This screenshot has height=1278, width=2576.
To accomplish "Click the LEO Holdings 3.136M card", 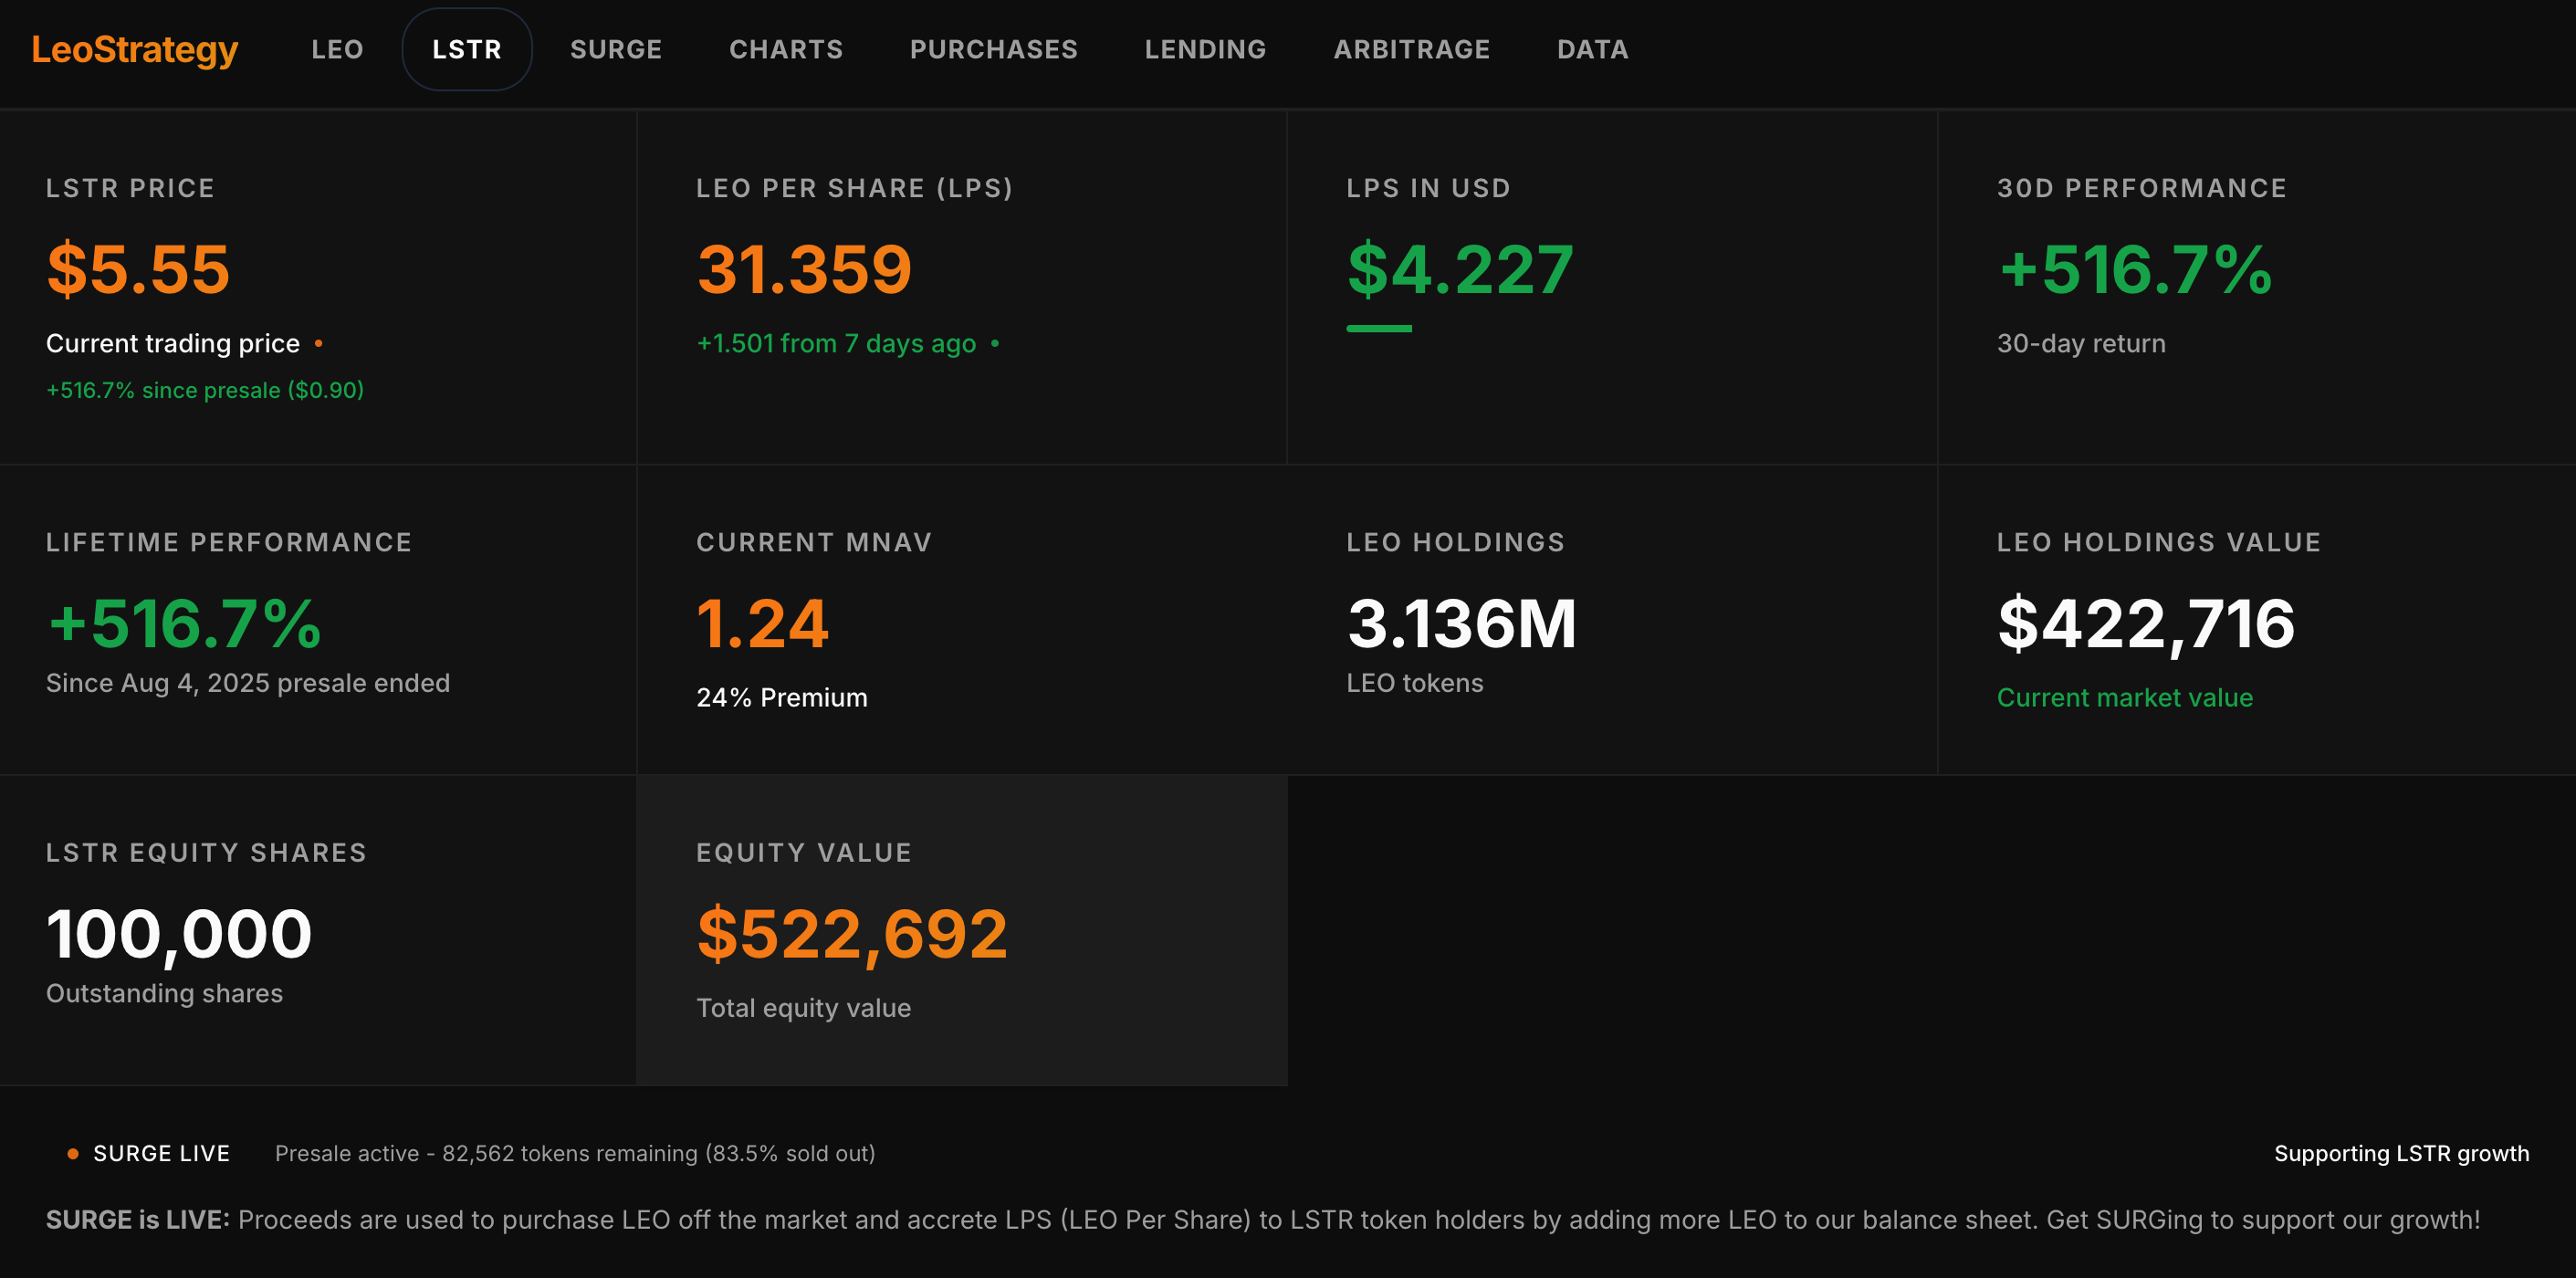I will [1610, 620].
